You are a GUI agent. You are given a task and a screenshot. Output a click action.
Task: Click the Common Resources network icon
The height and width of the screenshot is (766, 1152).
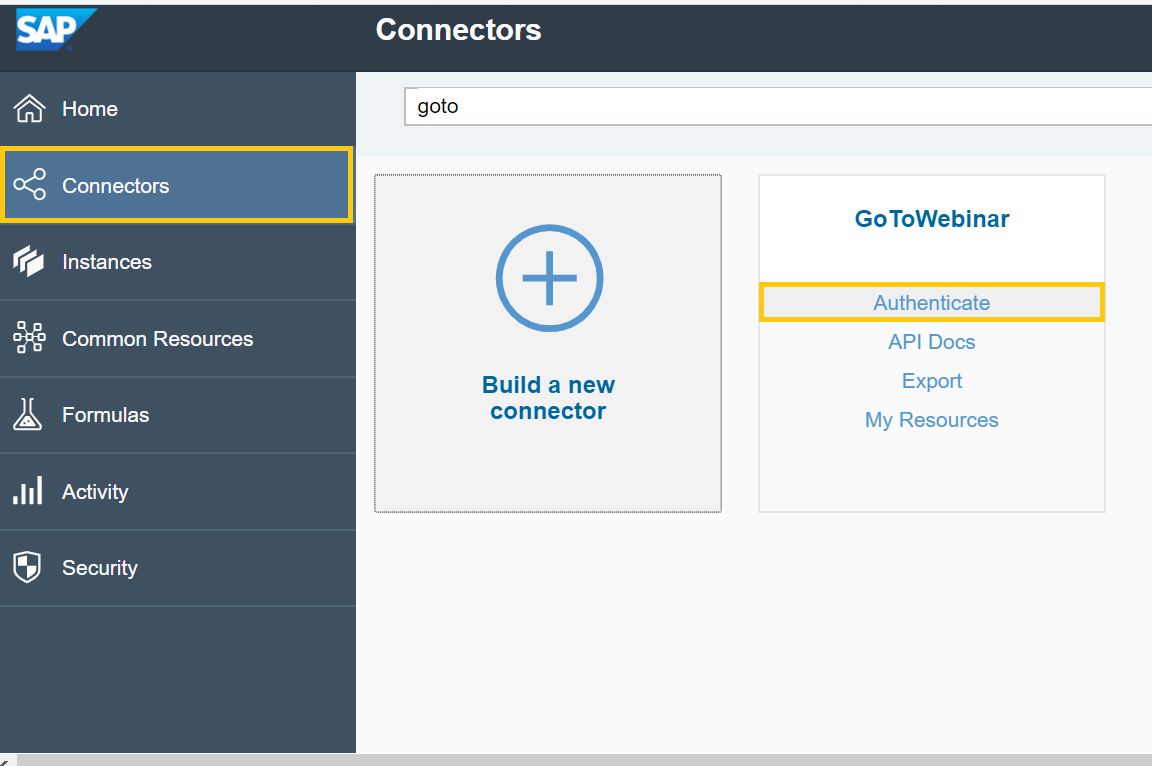click(x=29, y=338)
